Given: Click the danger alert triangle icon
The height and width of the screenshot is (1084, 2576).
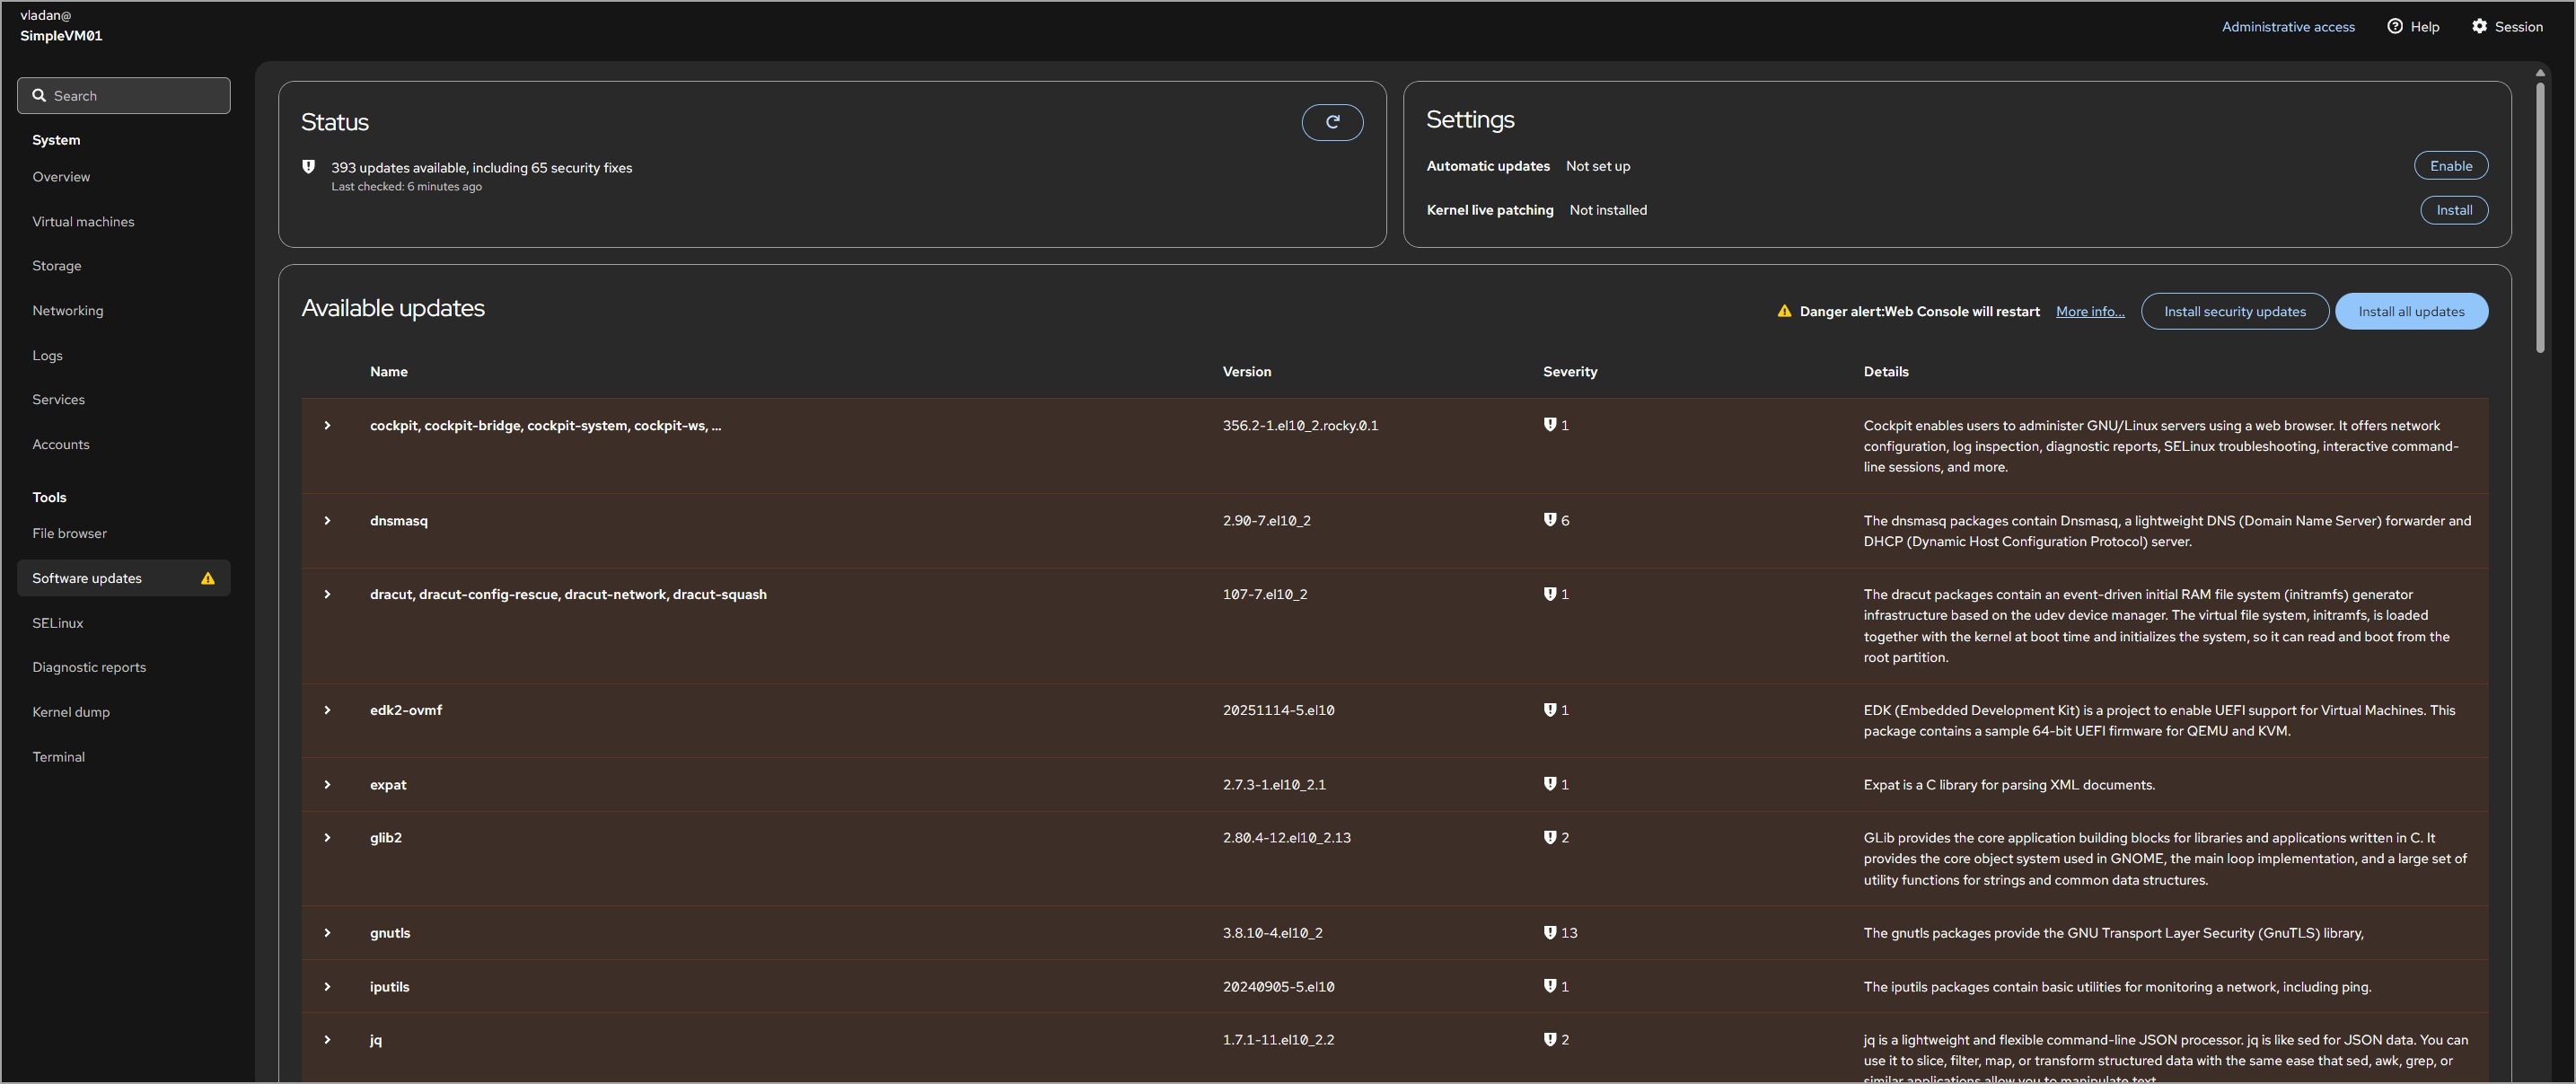Looking at the screenshot, I should pyautogui.click(x=1784, y=311).
